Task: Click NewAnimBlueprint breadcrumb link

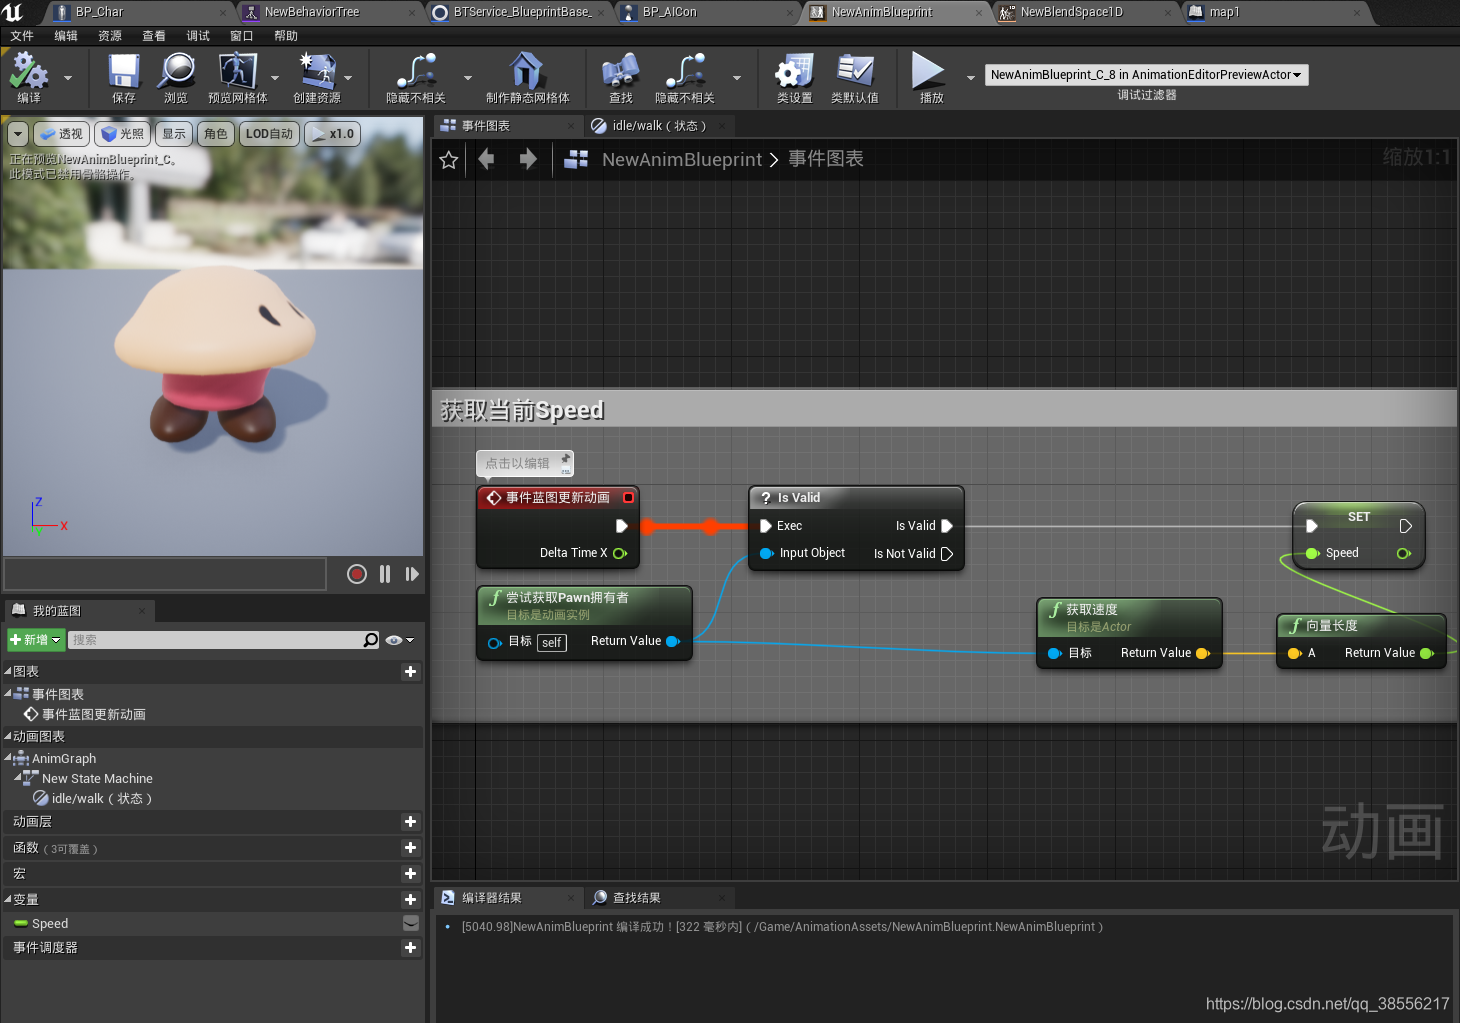Action: click(682, 159)
